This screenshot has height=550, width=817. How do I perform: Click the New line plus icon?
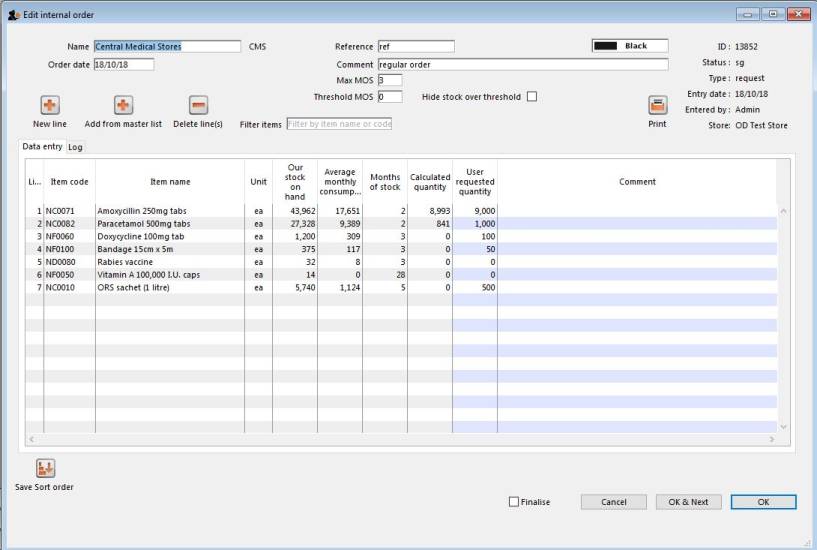point(49,106)
